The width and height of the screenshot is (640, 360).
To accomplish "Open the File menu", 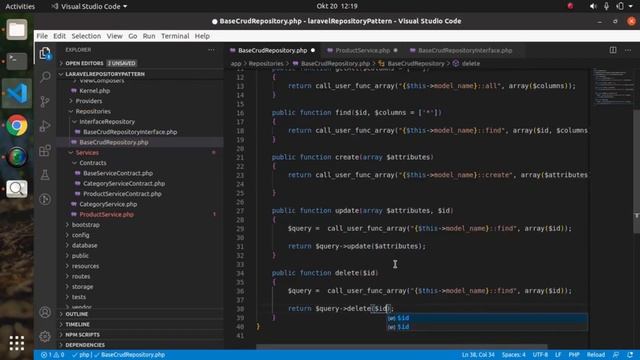I will (42, 36).
